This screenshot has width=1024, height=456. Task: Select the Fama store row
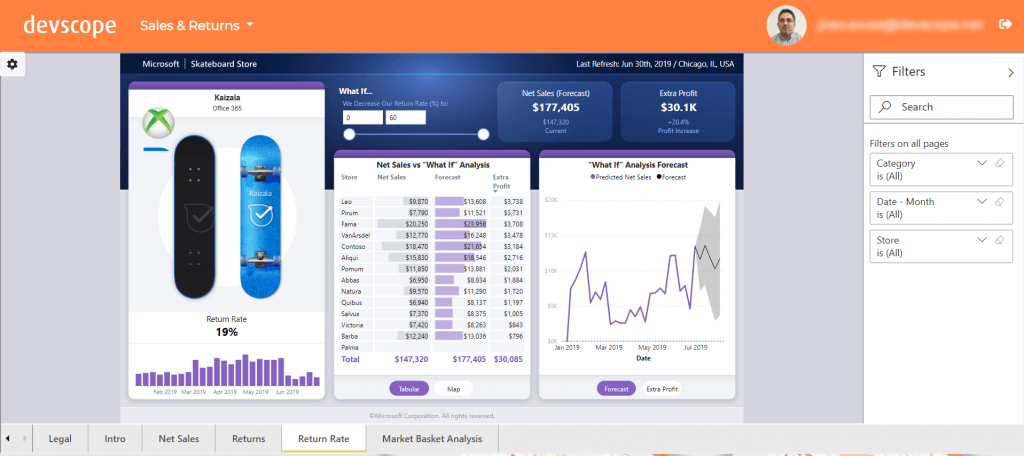[432, 224]
